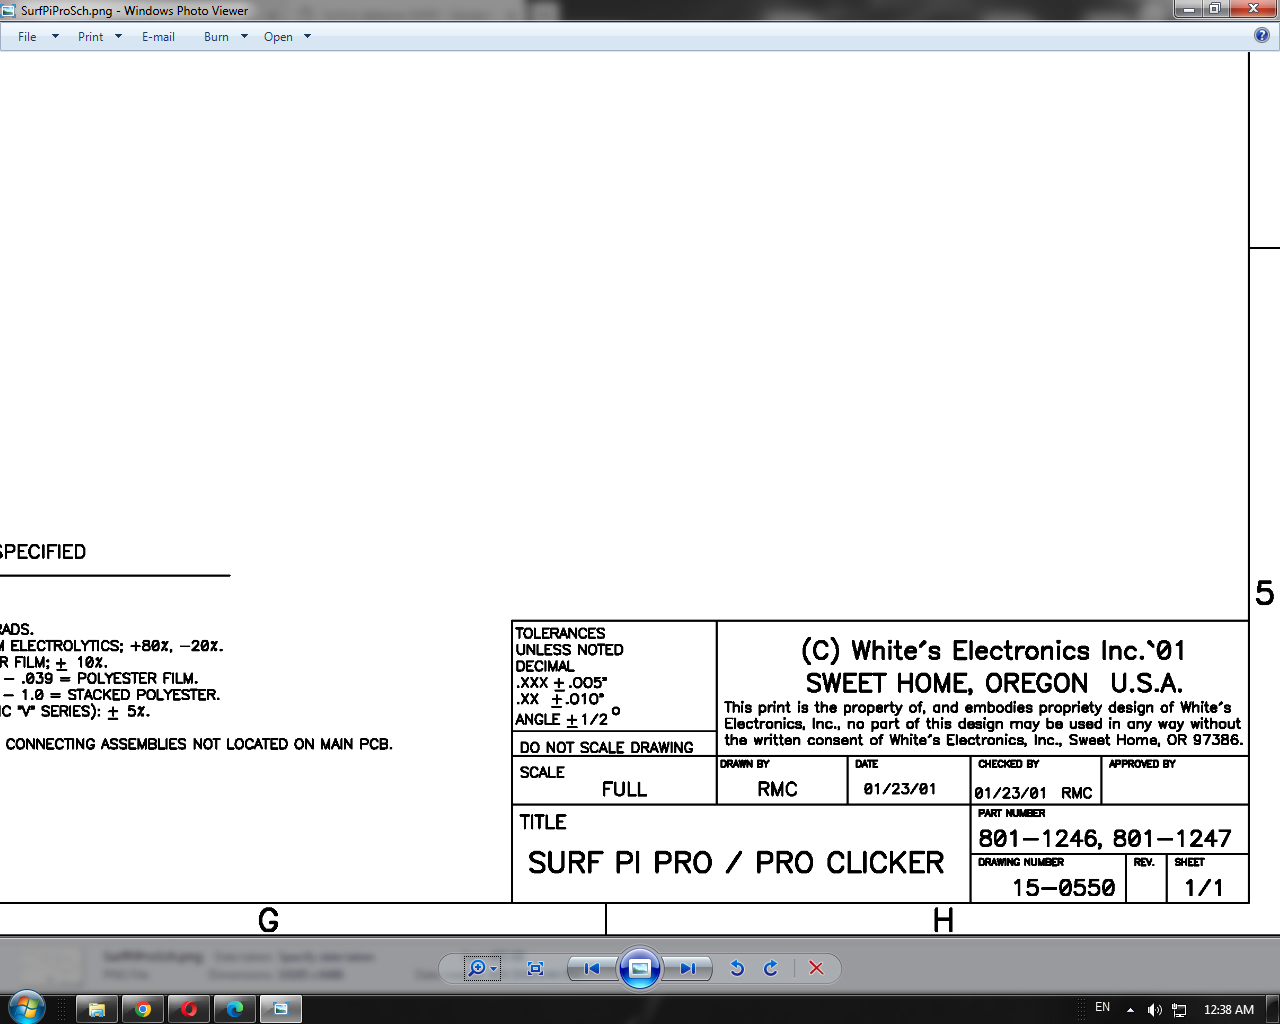Minimize the Photo Viewer window
This screenshot has height=1024, width=1280.
pyautogui.click(x=1187, y=9)
